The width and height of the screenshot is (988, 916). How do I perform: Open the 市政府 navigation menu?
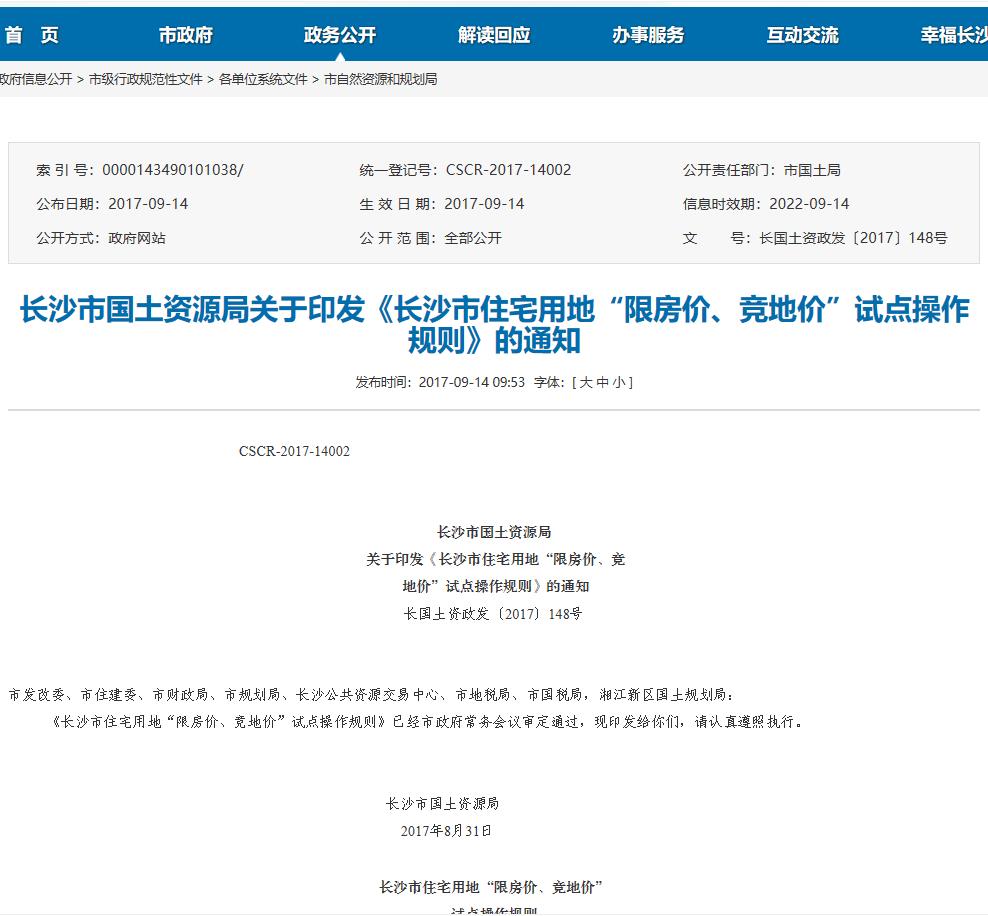click(x=185, y=33)
